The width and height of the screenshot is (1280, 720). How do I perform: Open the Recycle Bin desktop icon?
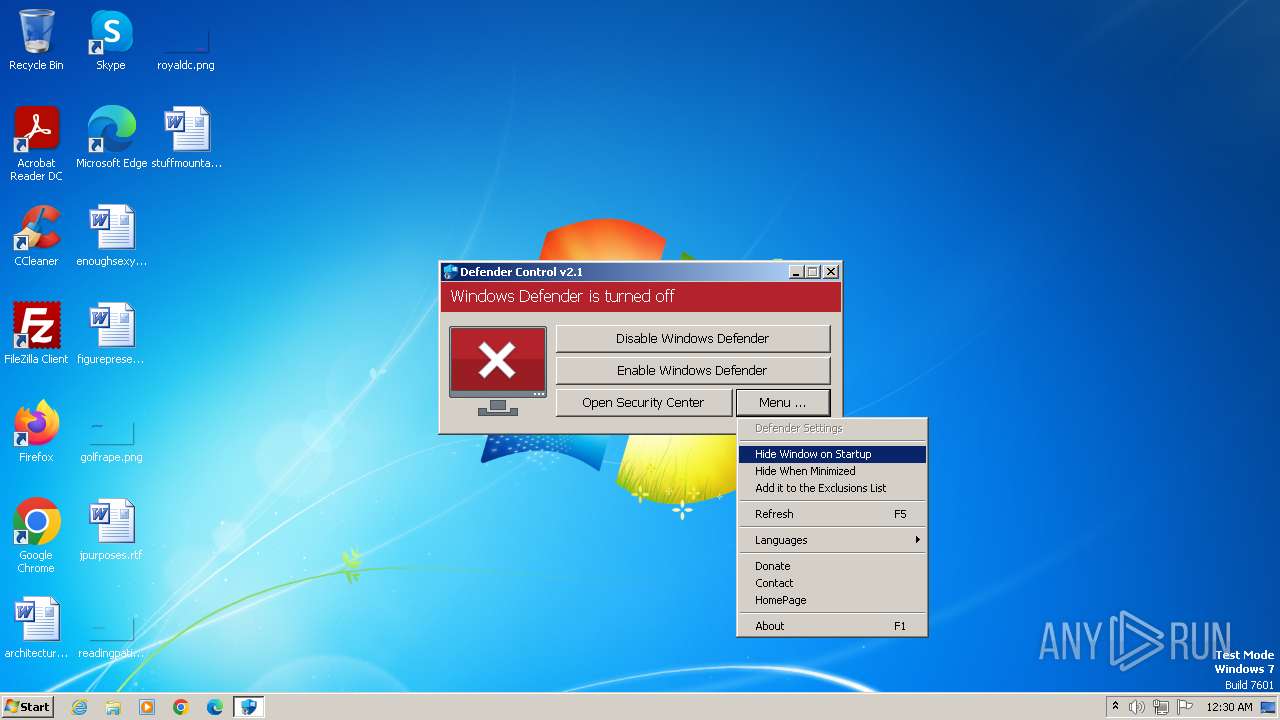[36, 40]
